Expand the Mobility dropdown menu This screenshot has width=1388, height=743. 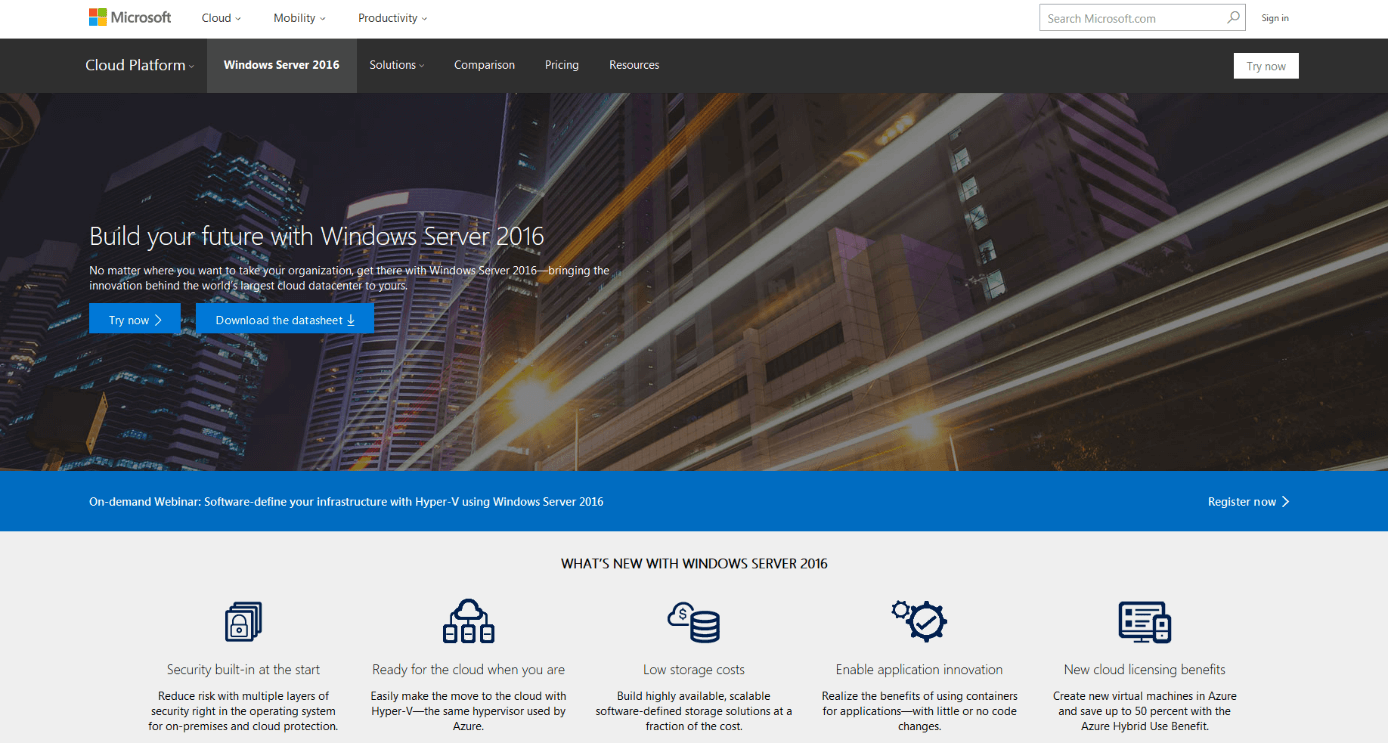click(x=300, y=18)
